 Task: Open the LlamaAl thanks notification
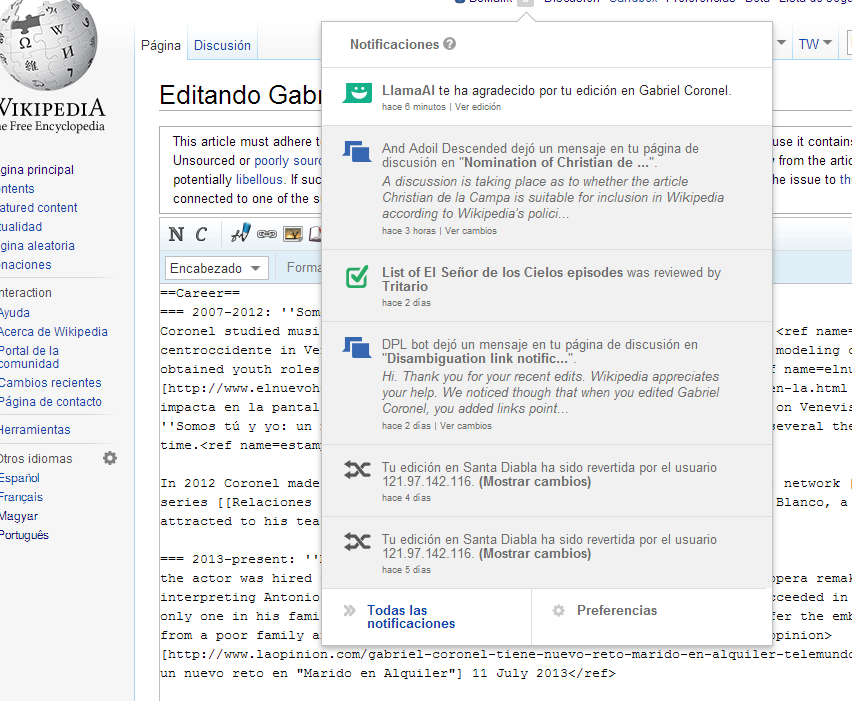point(547,97)
